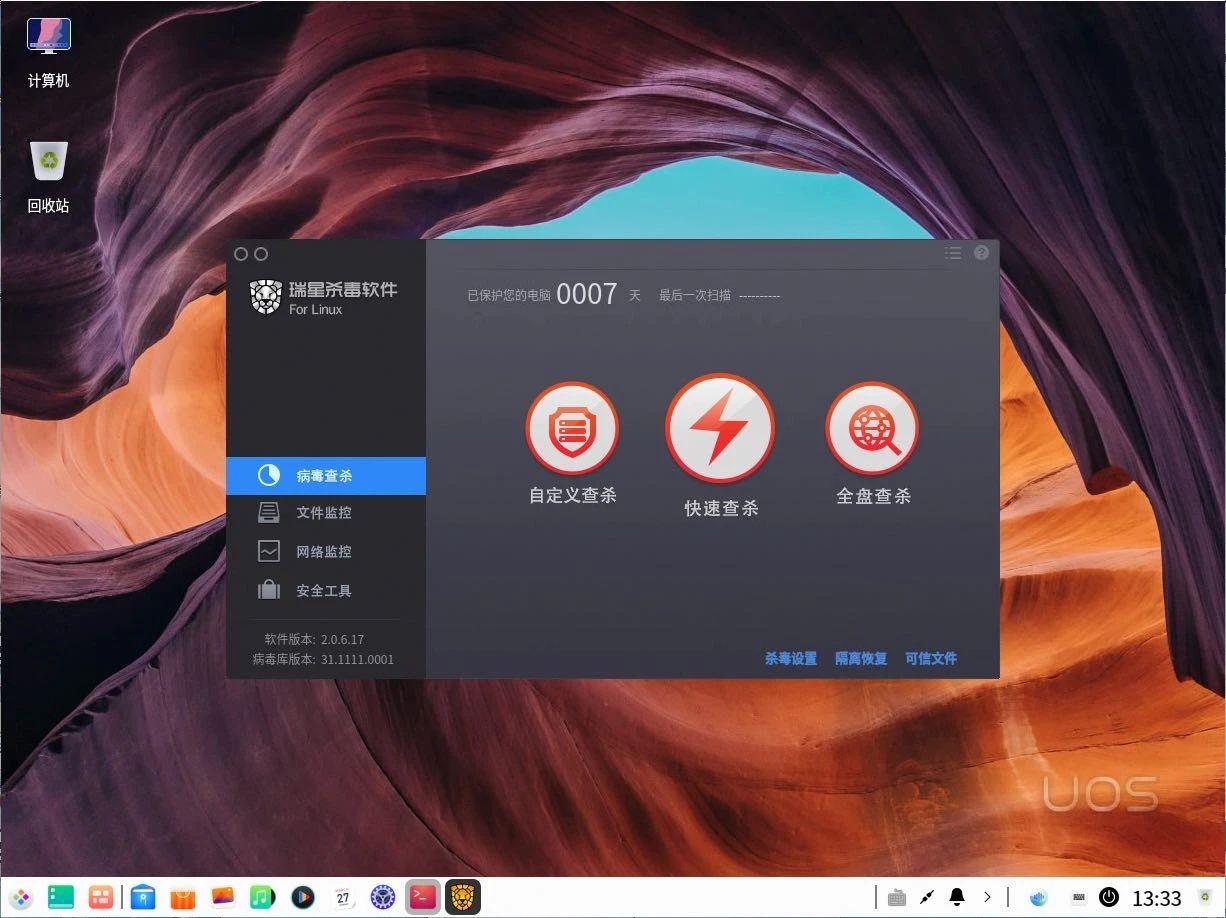Open custom scan (自定义查杀) shield icon
Image resolution: width=1226 pixels, height=918 pixels.
tap(572, 430)
